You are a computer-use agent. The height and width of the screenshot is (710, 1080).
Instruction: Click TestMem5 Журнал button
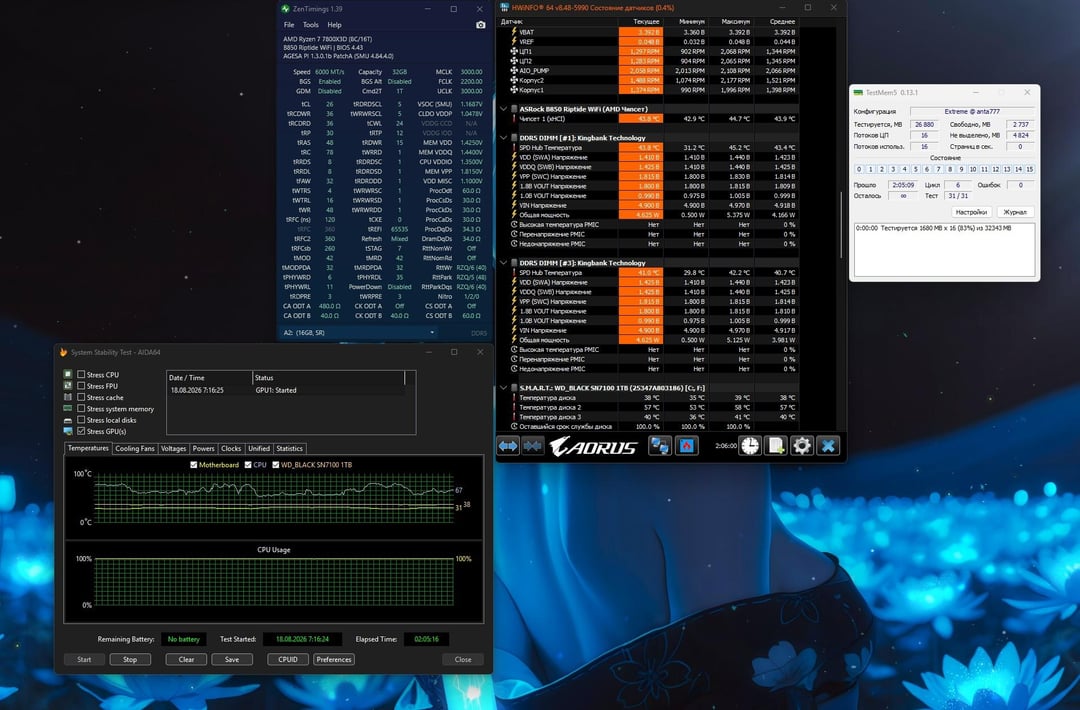point(1015,212)
